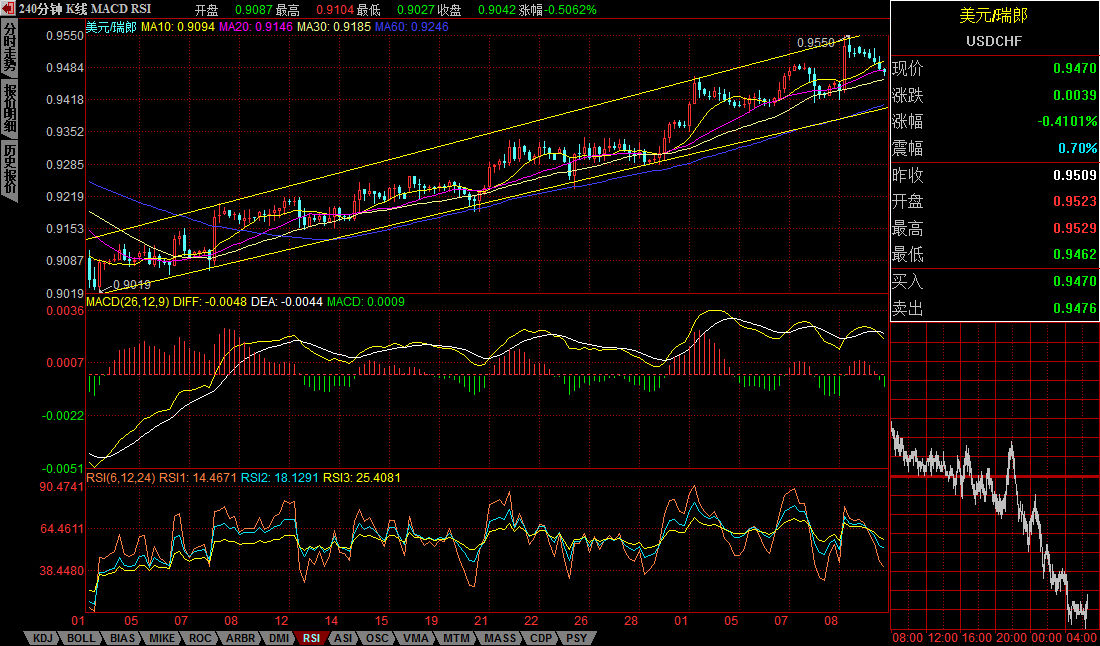Click the USDCHF symbol in quote panel
This screenshot has width=1100, height=646.
(994, 41)
